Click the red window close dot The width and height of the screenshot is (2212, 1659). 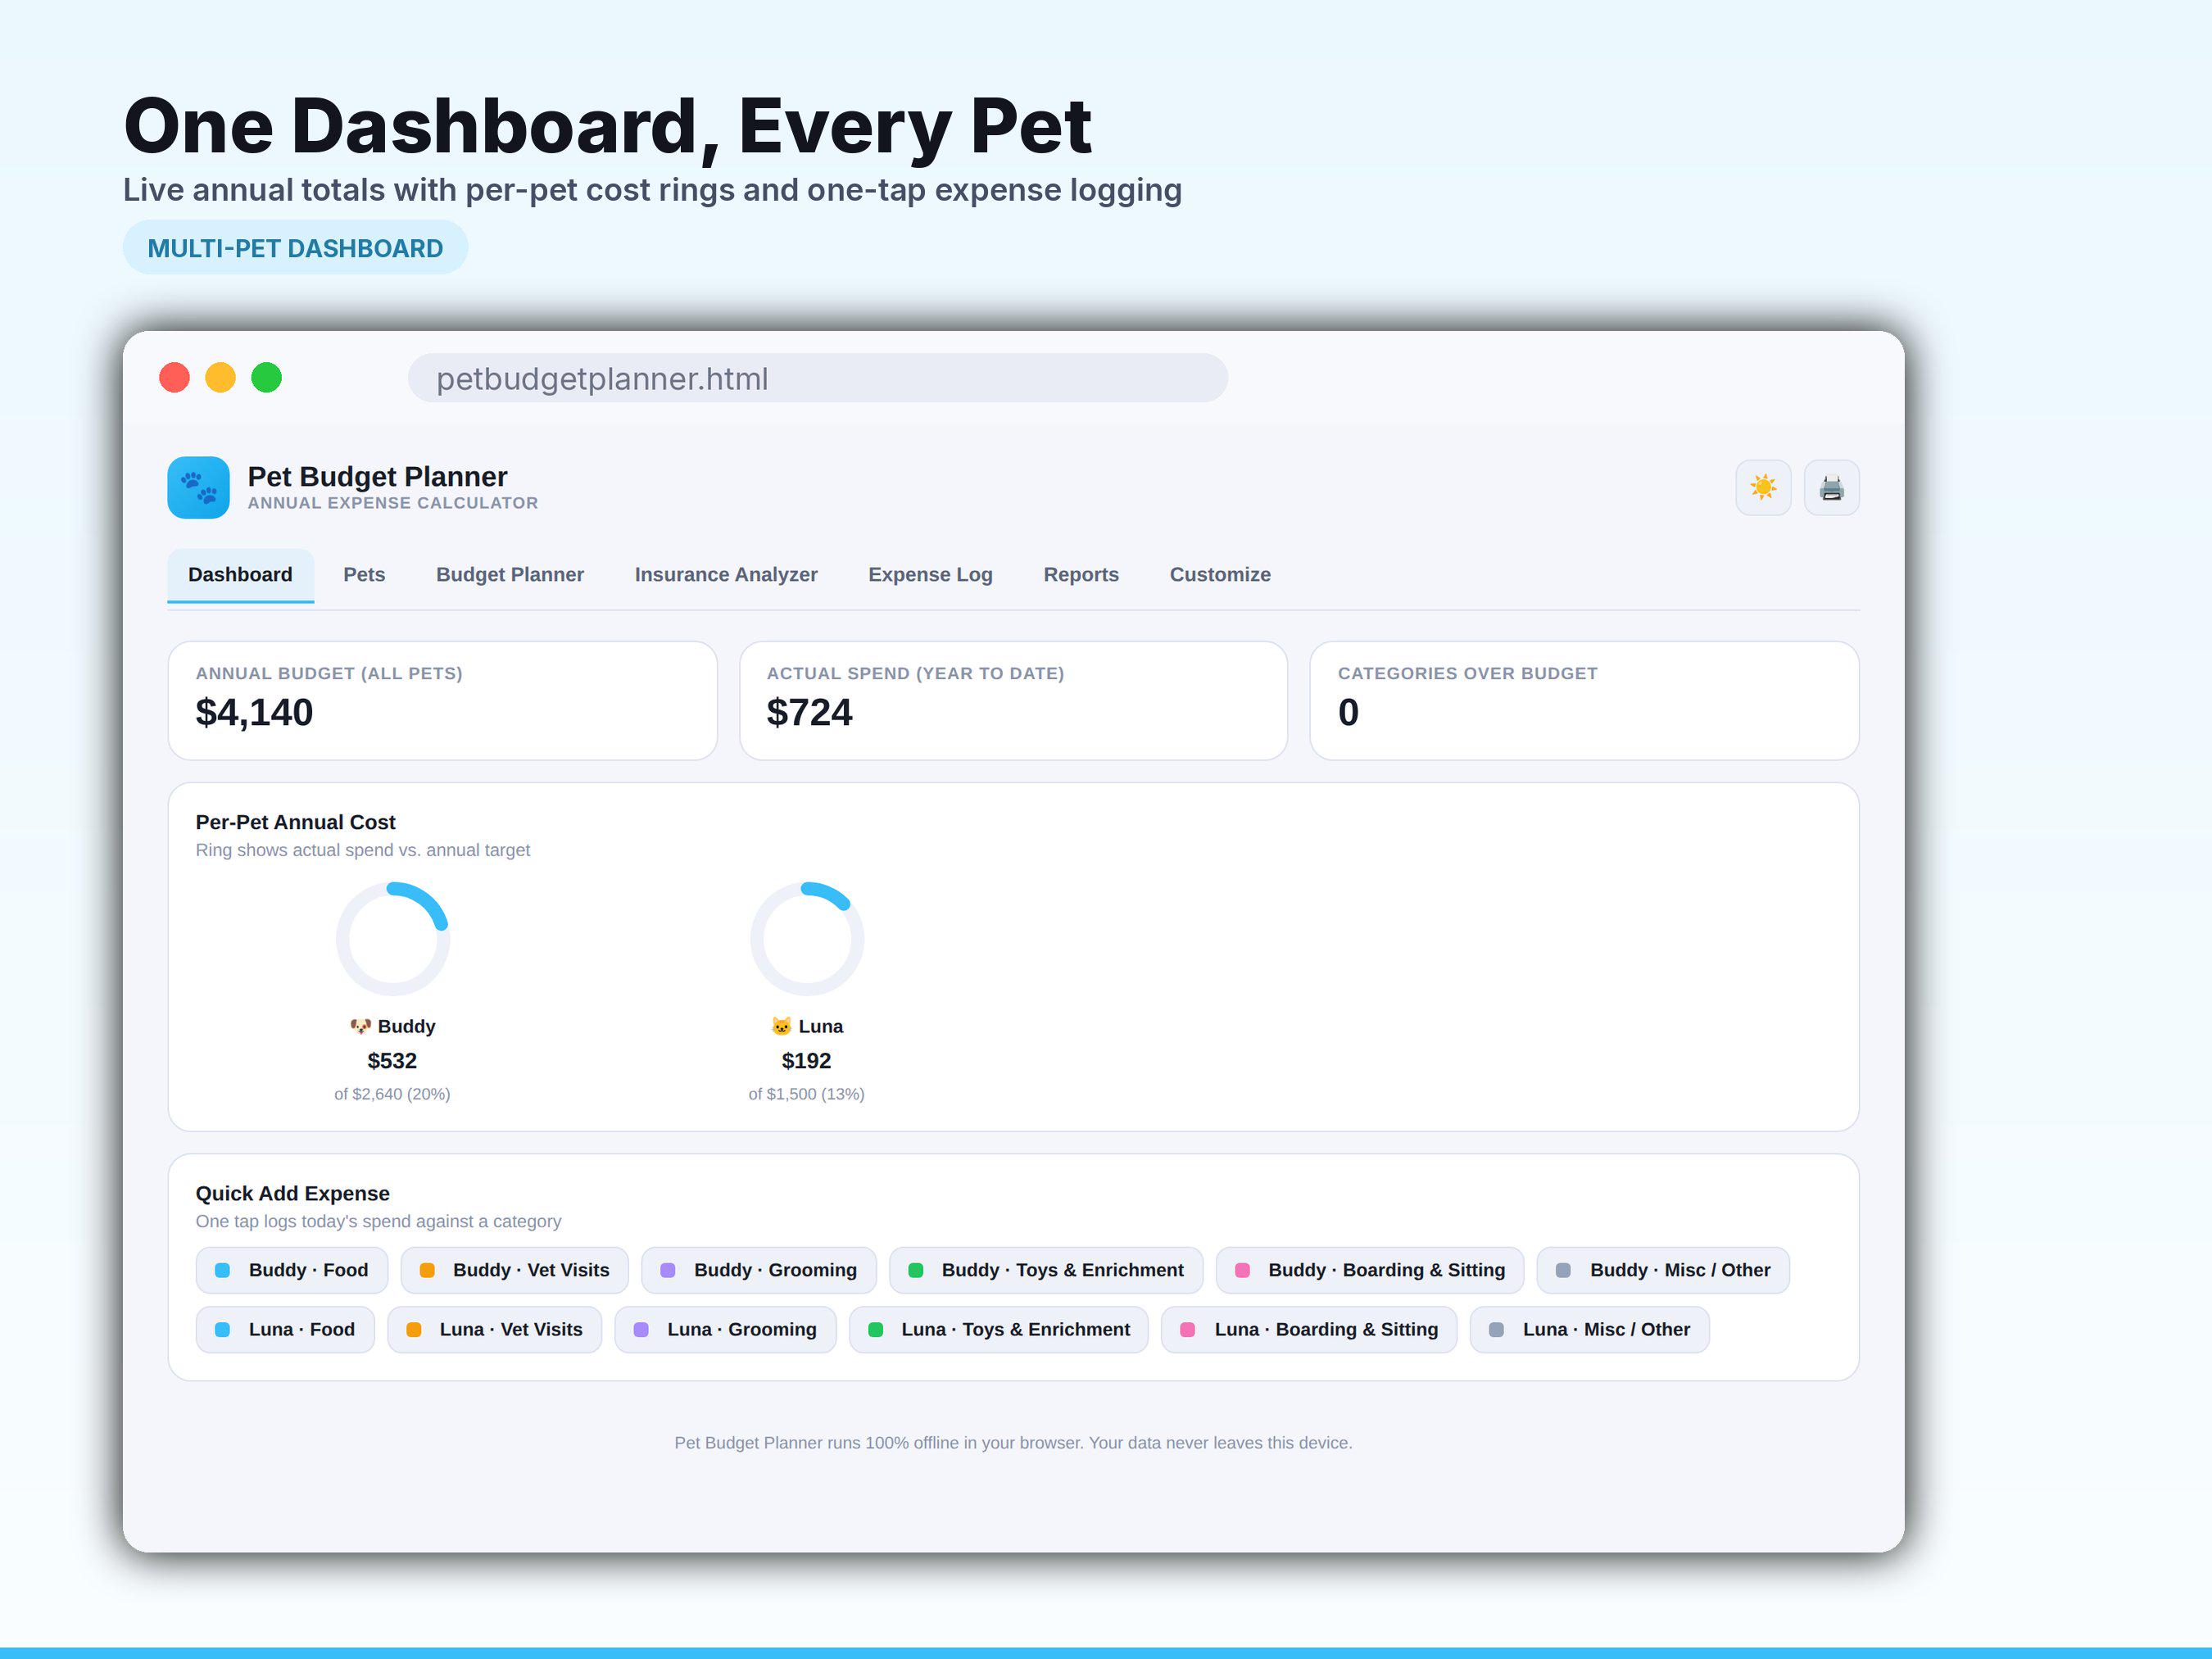[x=174, y=378]
